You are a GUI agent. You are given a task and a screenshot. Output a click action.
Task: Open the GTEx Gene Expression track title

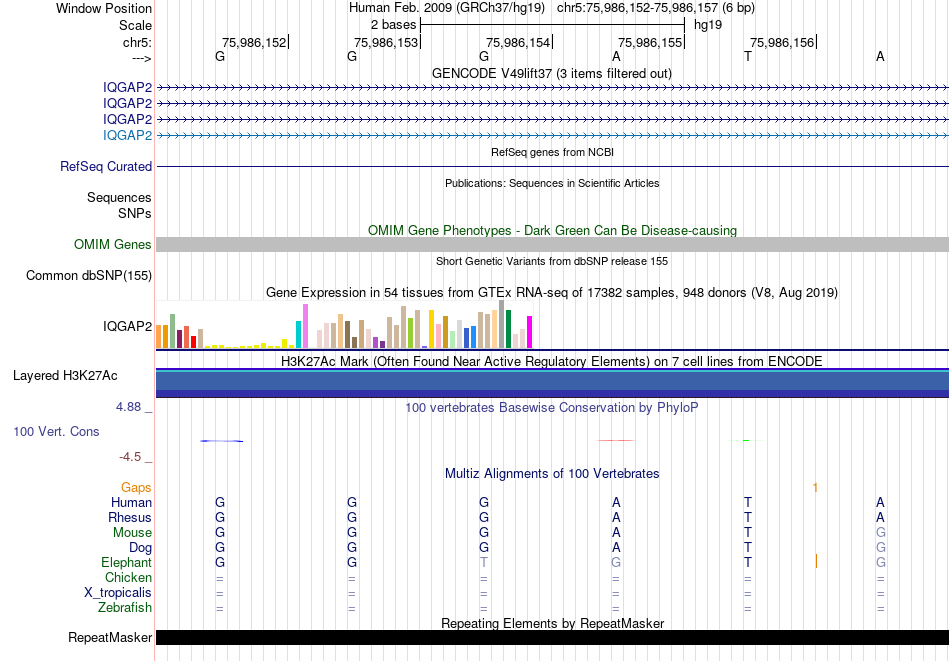click(552, 293)
